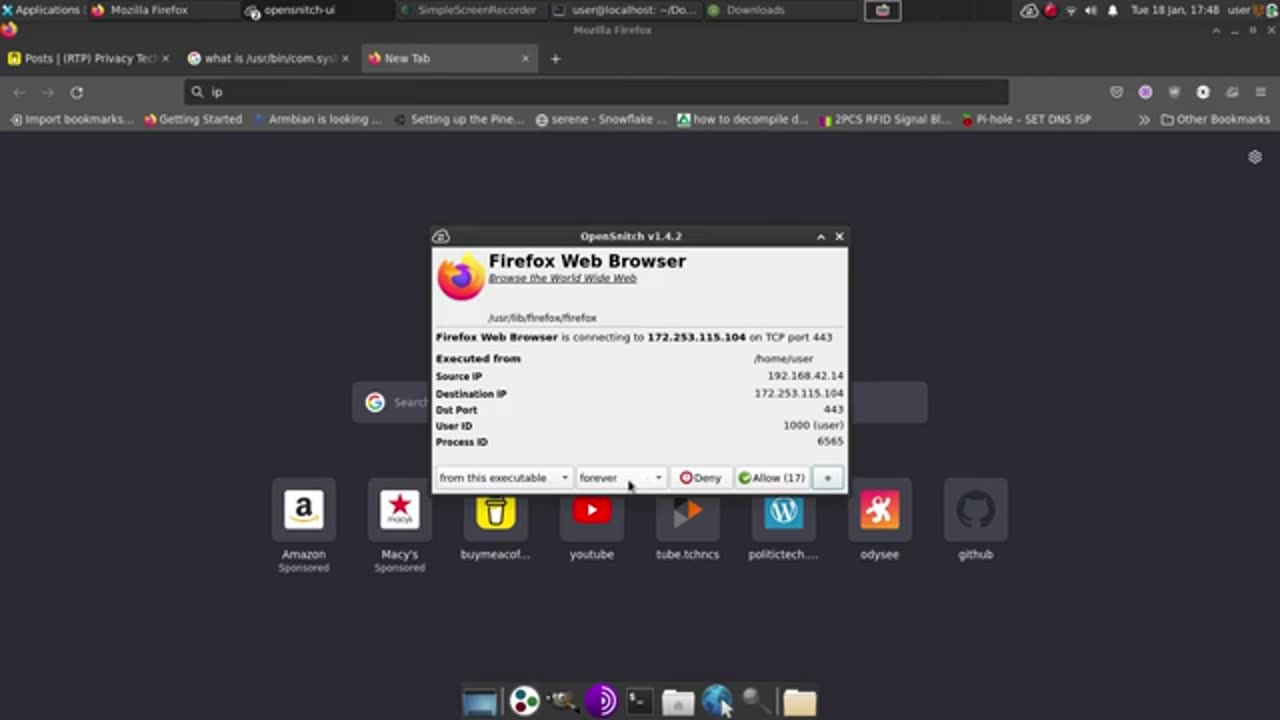Launch the magnifier search icon in dock

756,702
